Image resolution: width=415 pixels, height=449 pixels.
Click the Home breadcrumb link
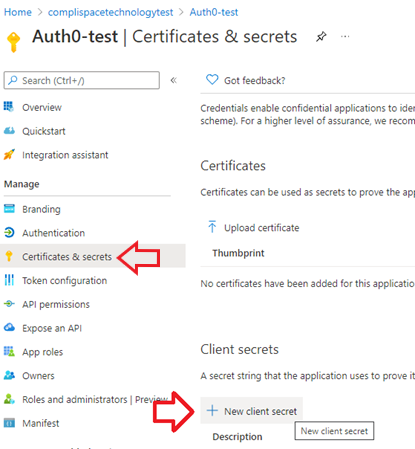tap(18, 12)
